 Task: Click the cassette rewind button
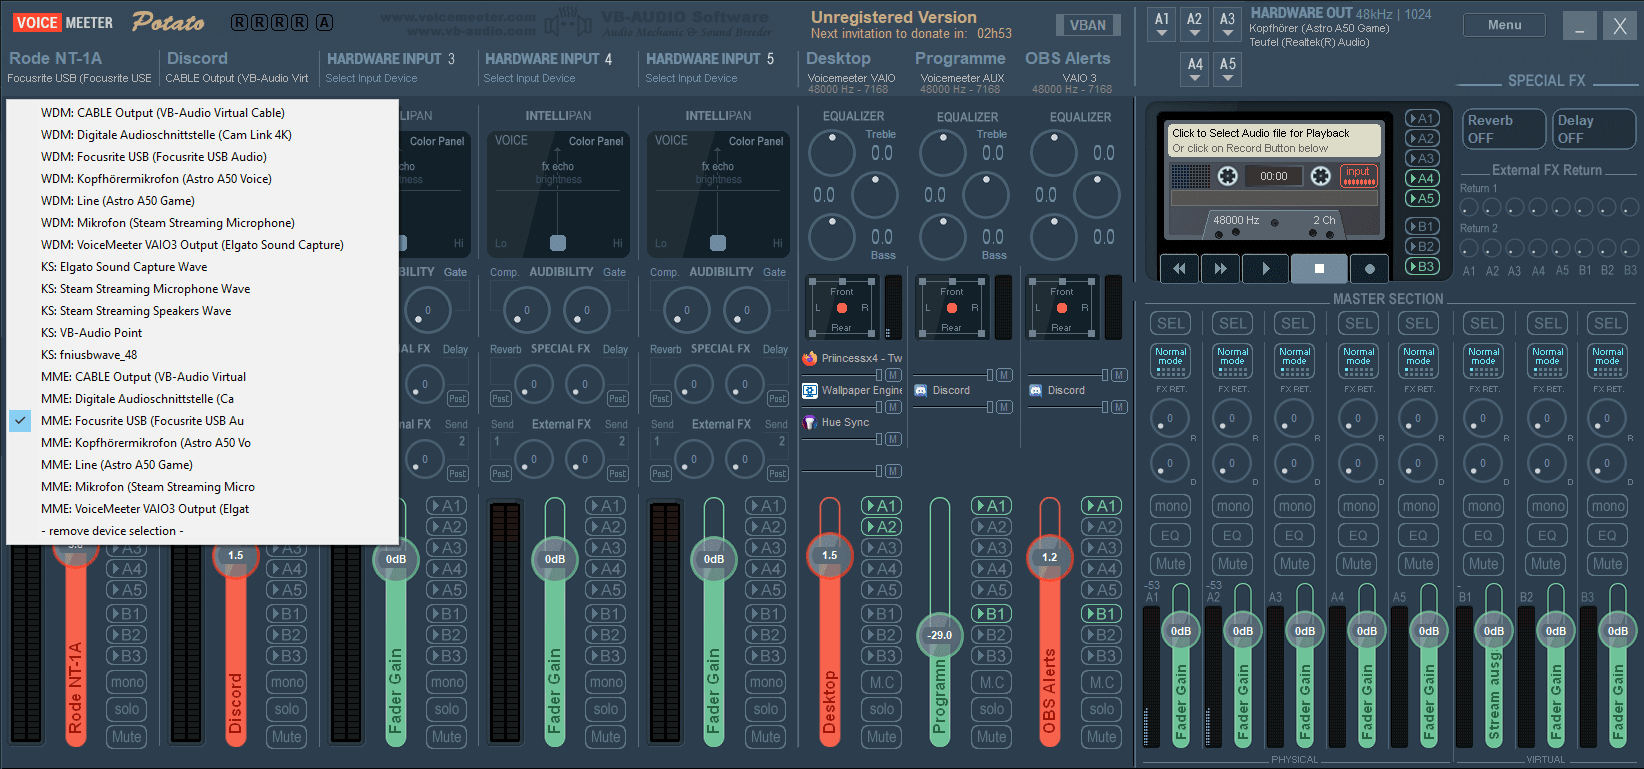[1180, 268]
